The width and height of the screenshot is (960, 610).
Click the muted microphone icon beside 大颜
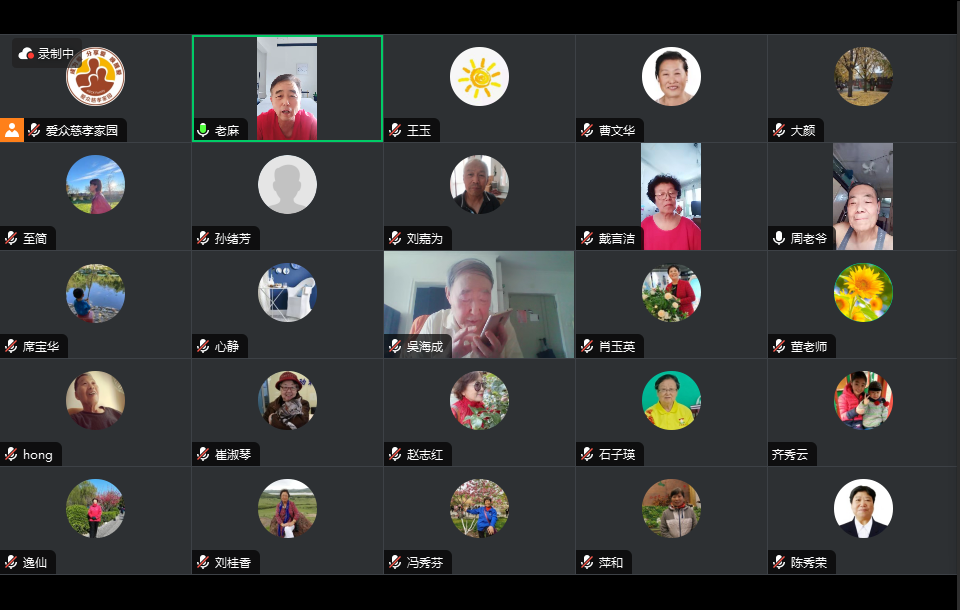(779, 130)
